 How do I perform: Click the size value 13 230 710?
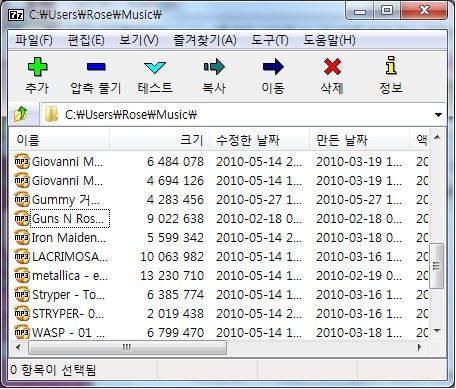172,276
